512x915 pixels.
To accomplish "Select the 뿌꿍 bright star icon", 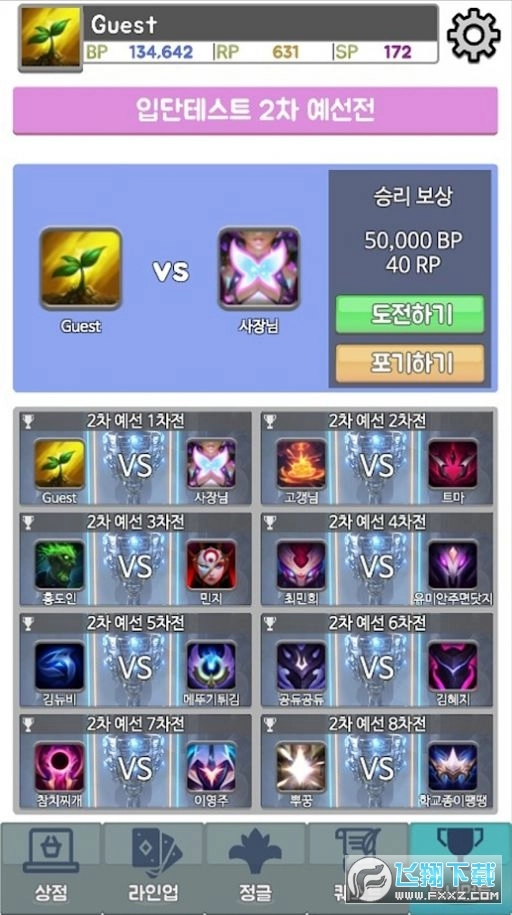I will pyautogui.click(x=301, y=767).
